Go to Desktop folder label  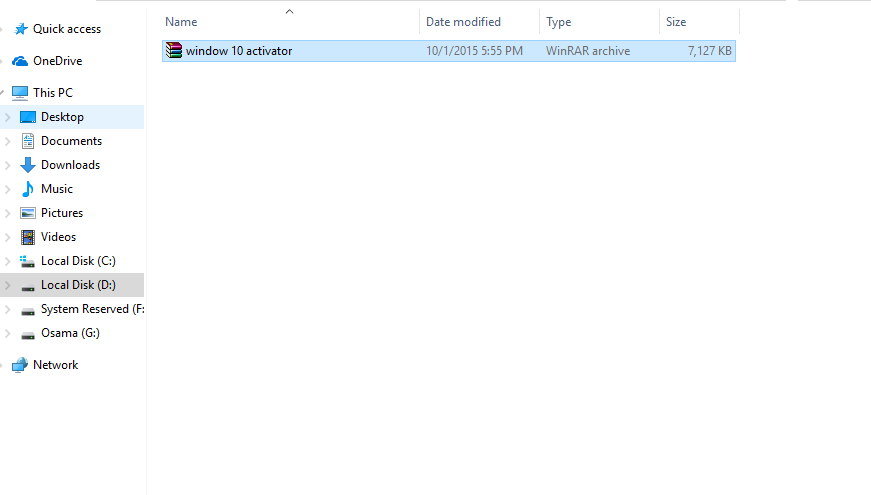click(x=62, y=117)
